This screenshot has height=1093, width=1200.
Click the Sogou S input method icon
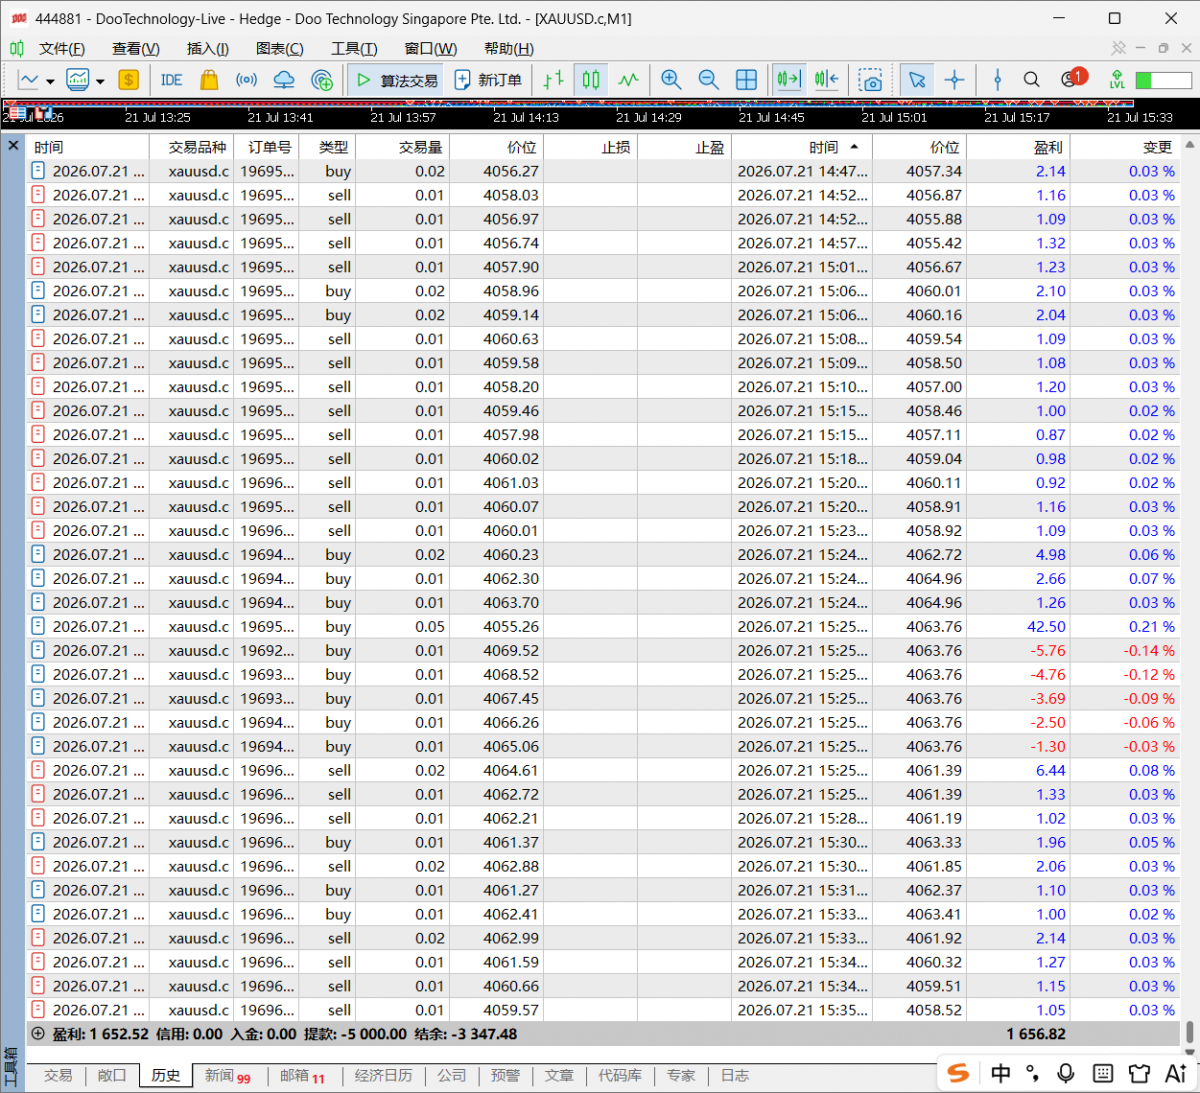(x=959, y=1073)
